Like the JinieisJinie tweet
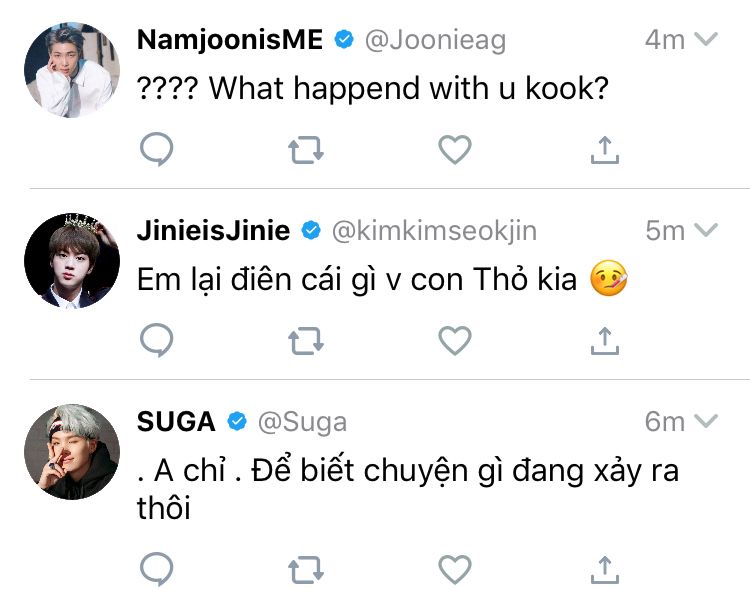Image resolution: width=750 pixels, height=590 pixels. (455, 341)
